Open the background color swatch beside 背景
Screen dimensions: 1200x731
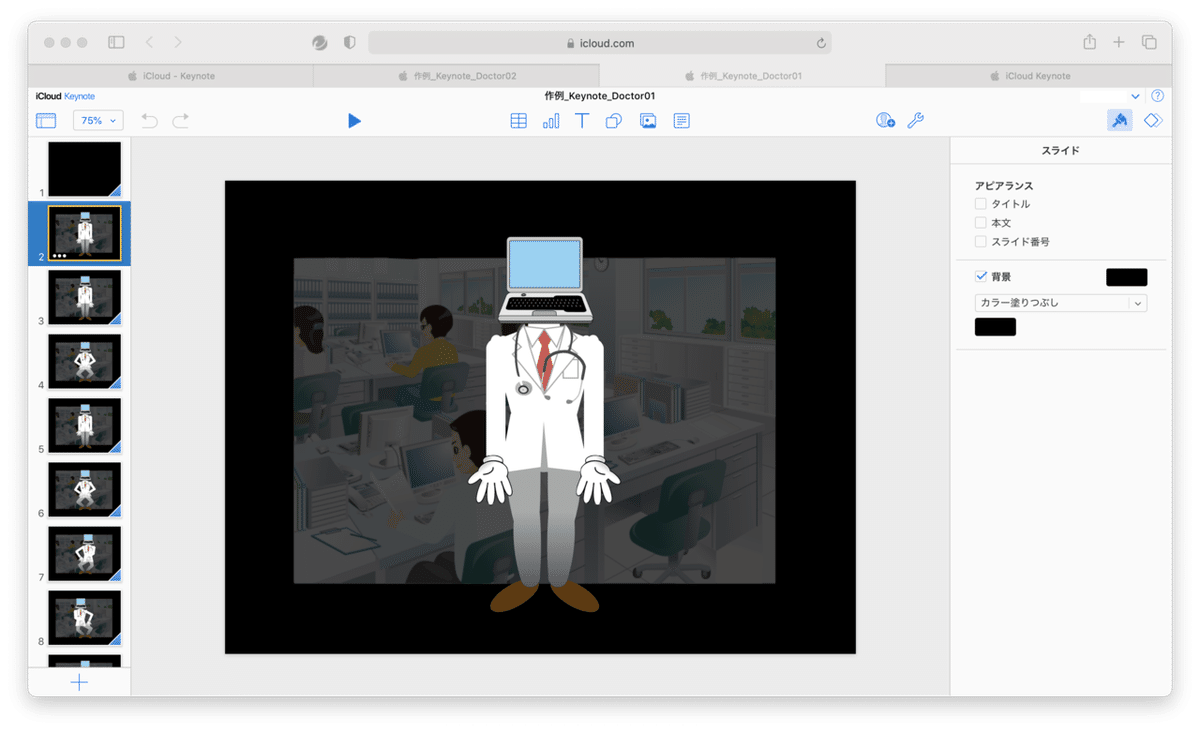pos(1126,277)
